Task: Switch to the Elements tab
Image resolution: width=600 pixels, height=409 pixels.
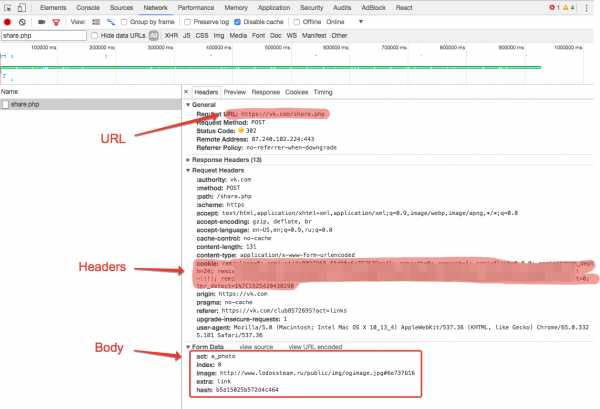Action: coord(53,8)
